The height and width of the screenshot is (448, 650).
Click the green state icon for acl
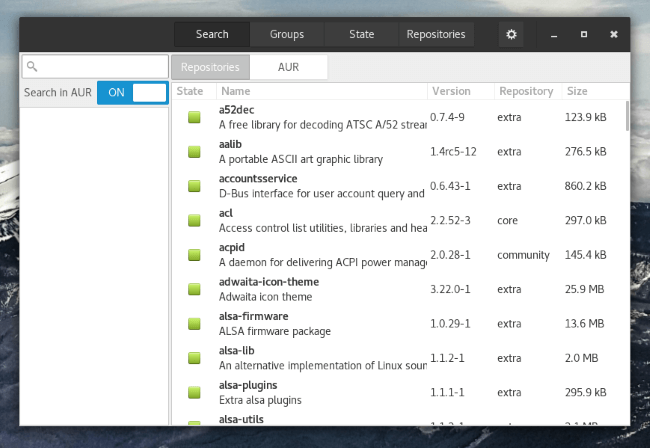pos(194,220)
